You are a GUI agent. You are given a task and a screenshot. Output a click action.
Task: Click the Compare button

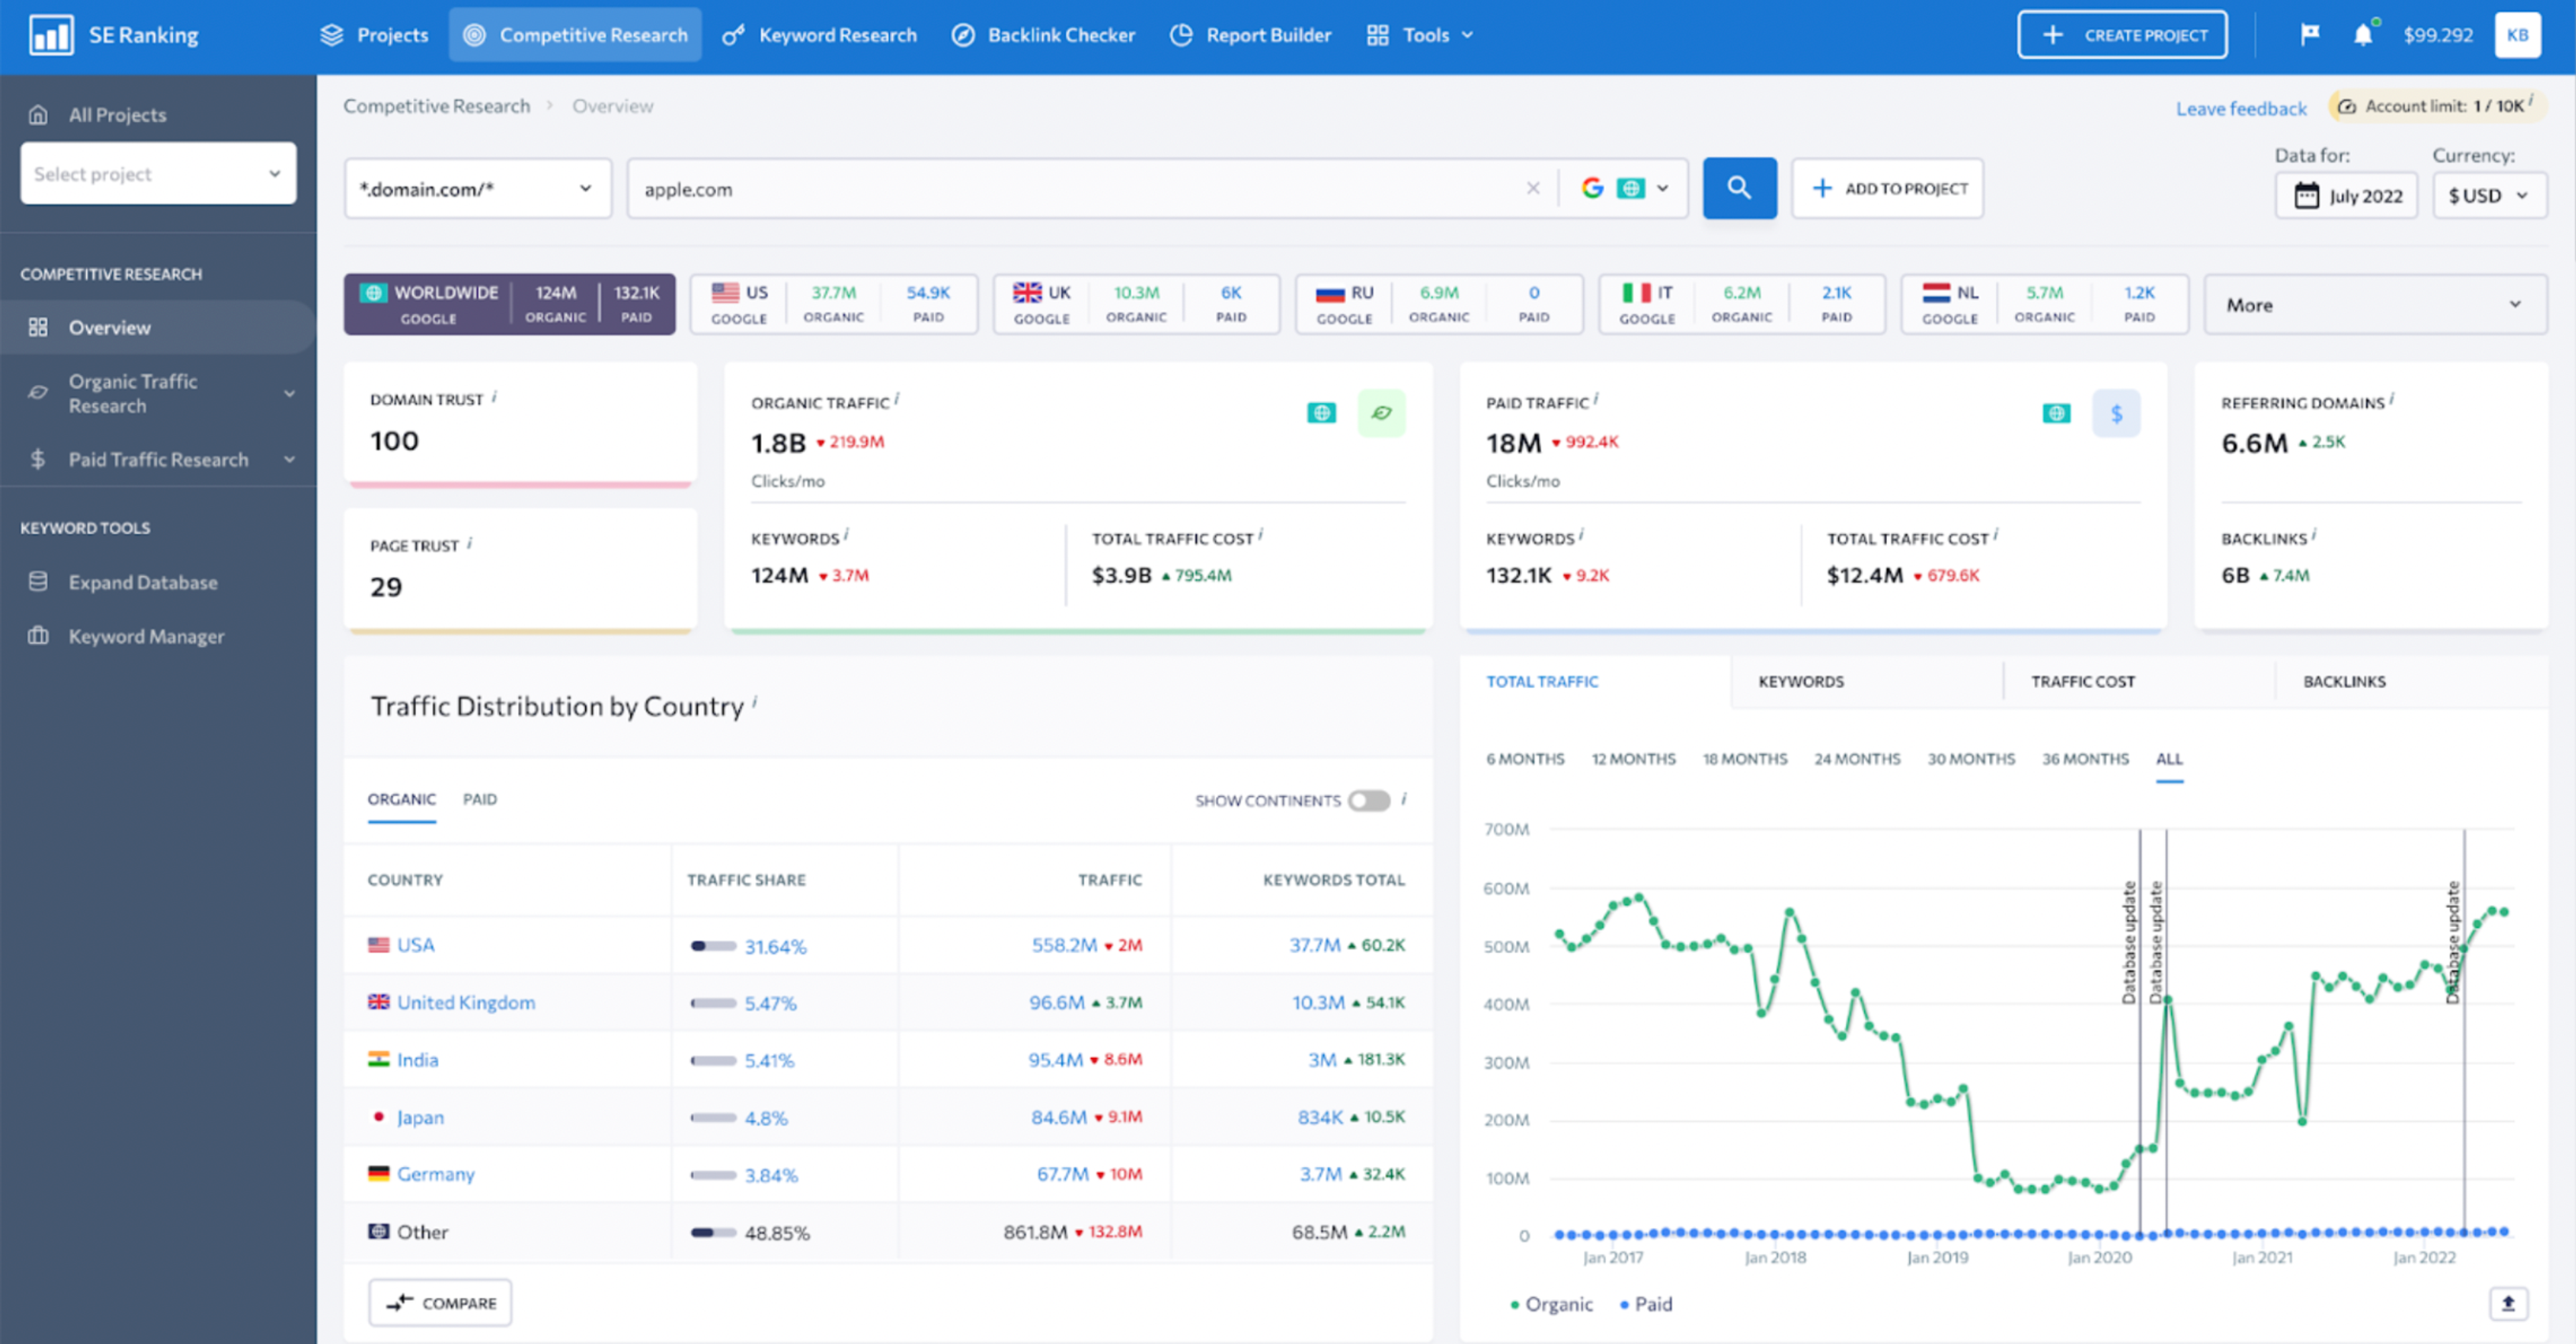[440, 1302]
